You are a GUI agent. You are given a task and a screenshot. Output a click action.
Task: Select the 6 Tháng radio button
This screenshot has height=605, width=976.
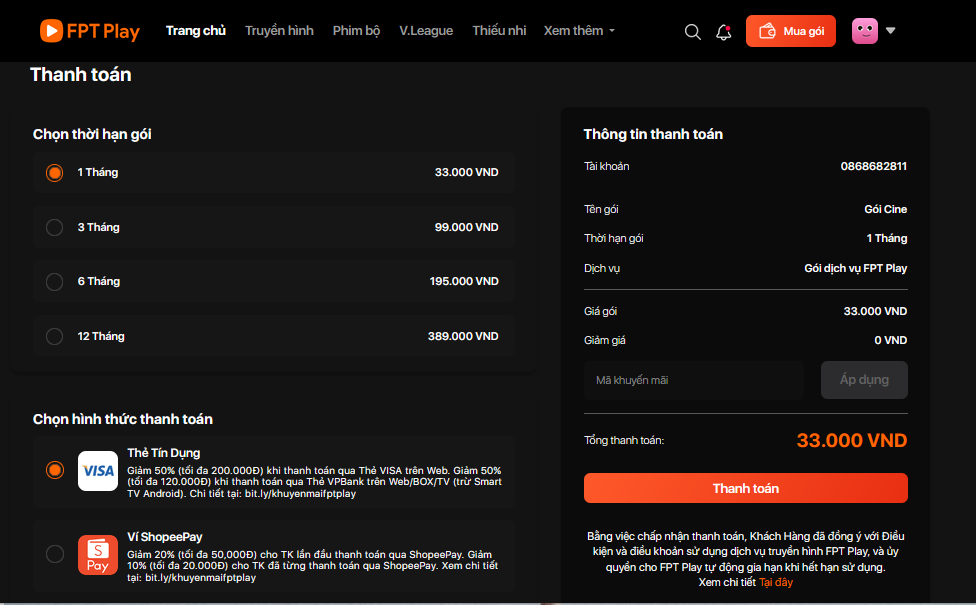pos(54,281)
